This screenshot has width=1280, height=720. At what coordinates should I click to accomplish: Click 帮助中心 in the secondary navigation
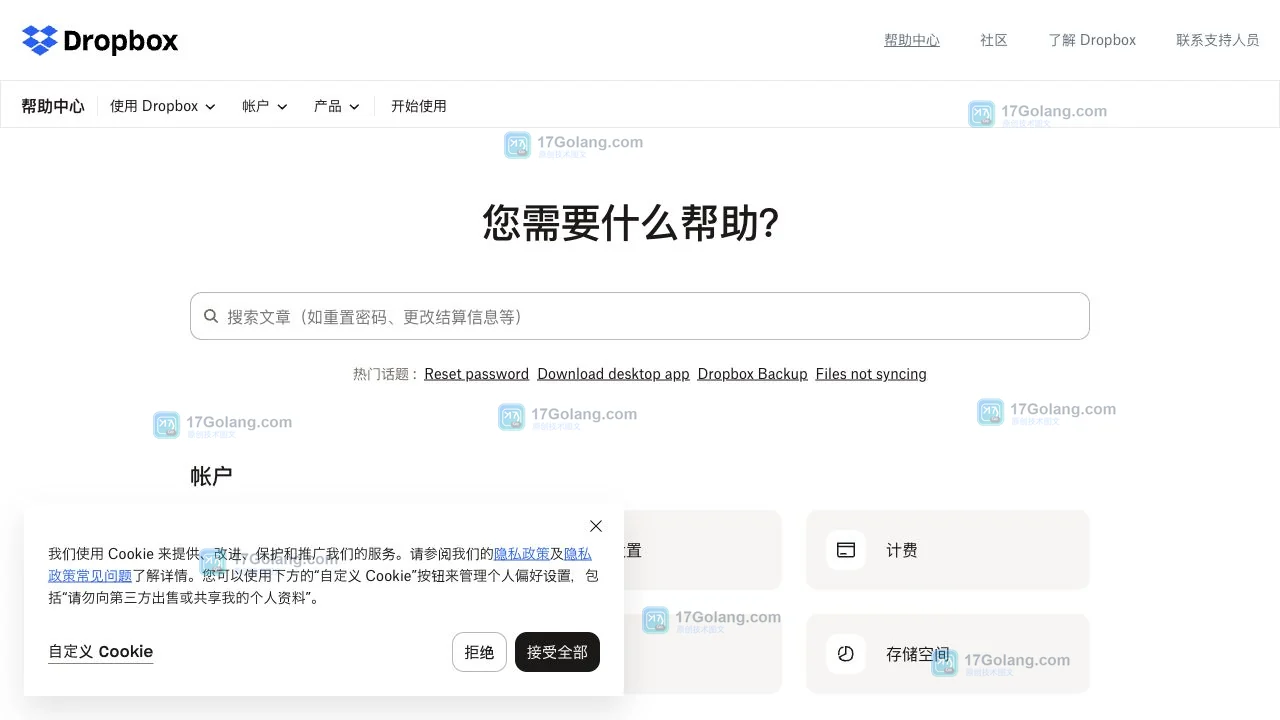click(53, 106)
